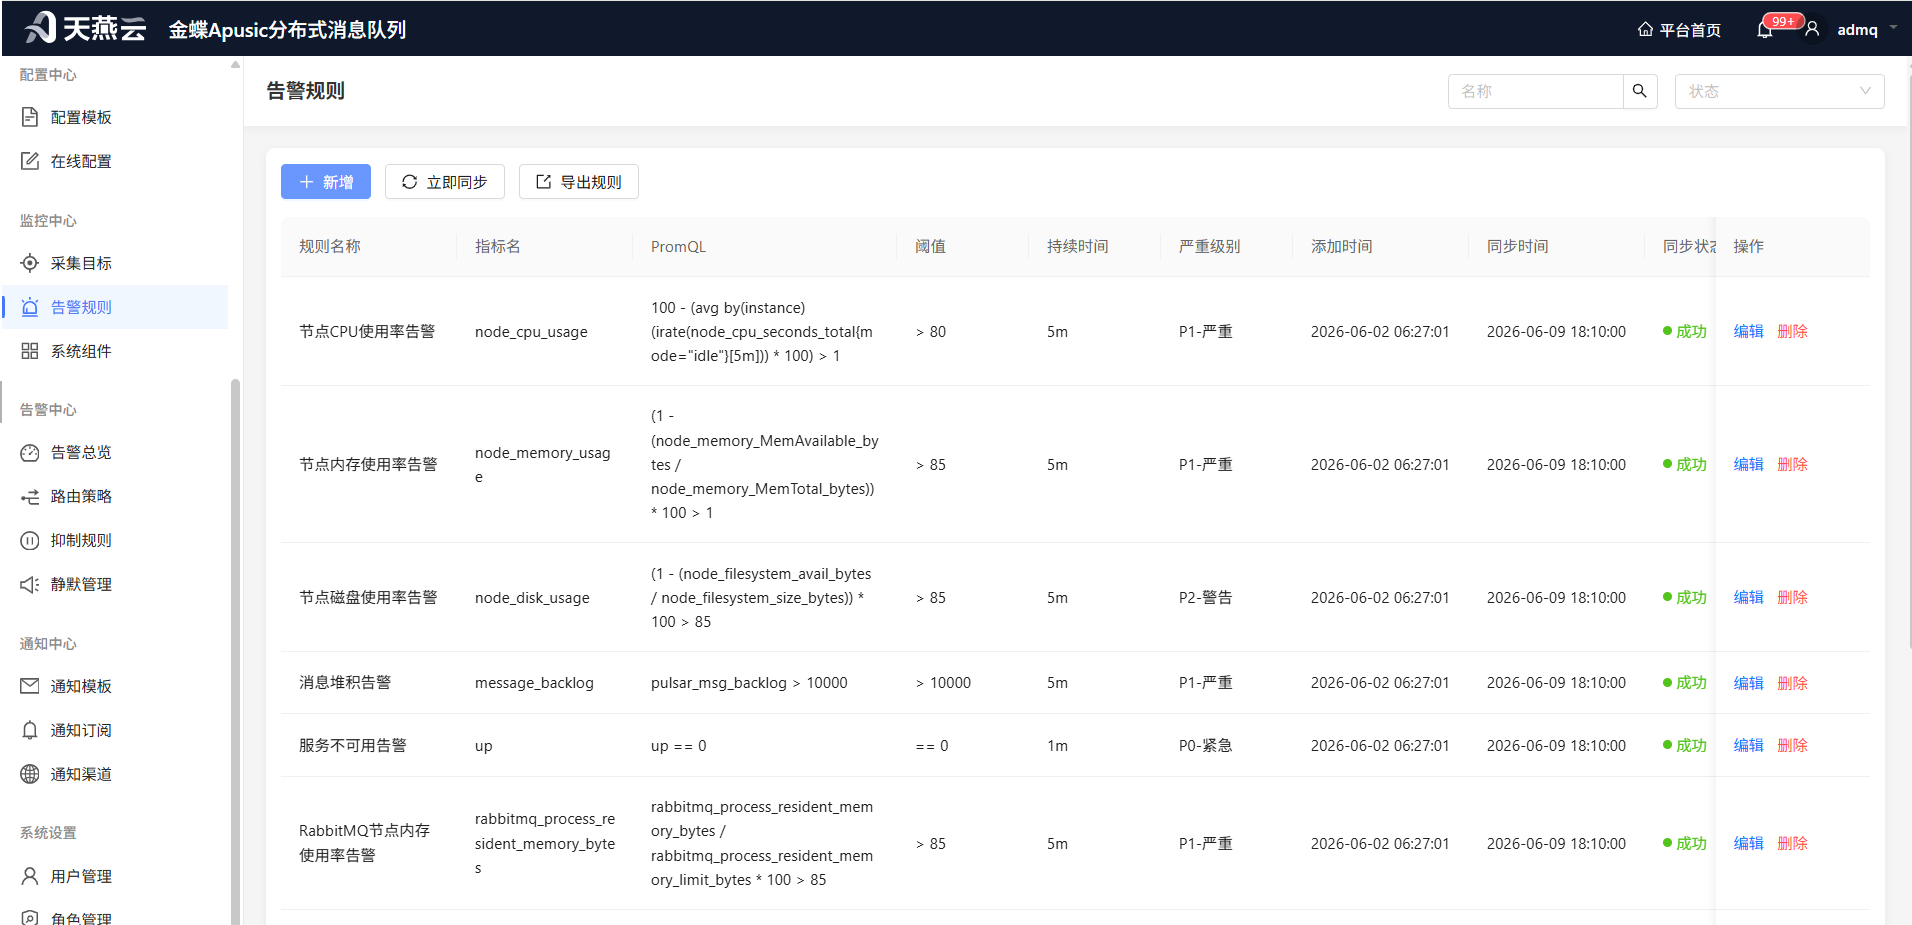
Task: Expand the admq account dropdown arrow
Action: (x=1893, y=28)
